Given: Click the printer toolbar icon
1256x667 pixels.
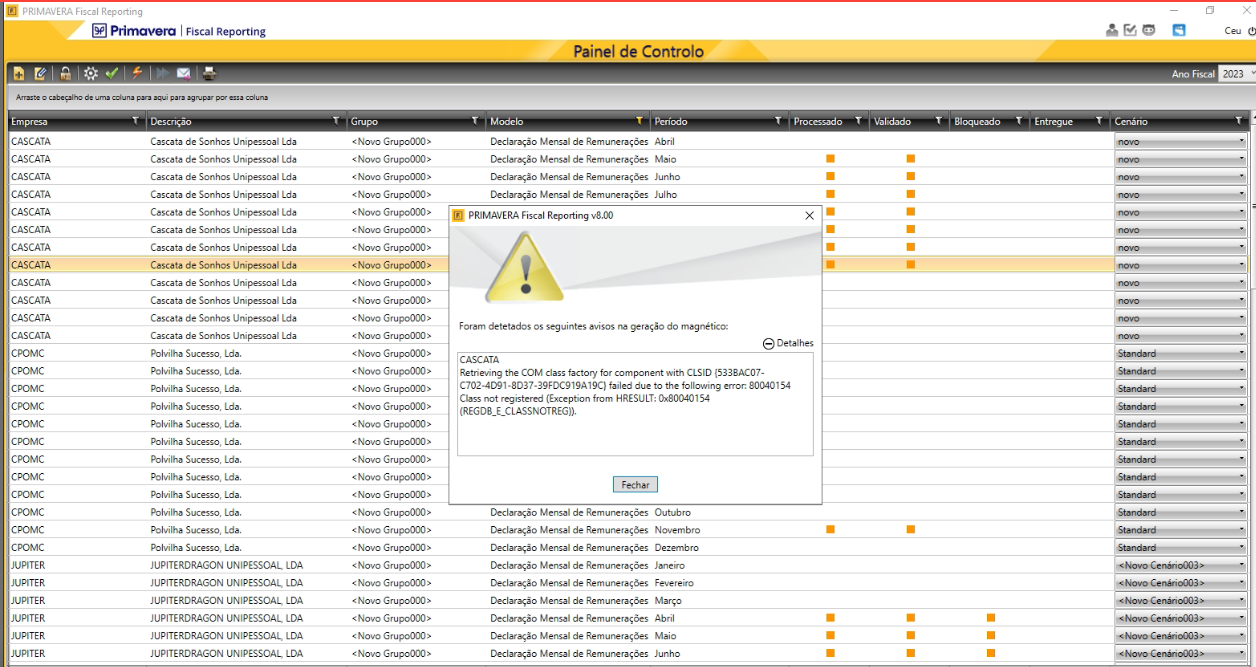Looking at the screenshot, I should point(209,73).
